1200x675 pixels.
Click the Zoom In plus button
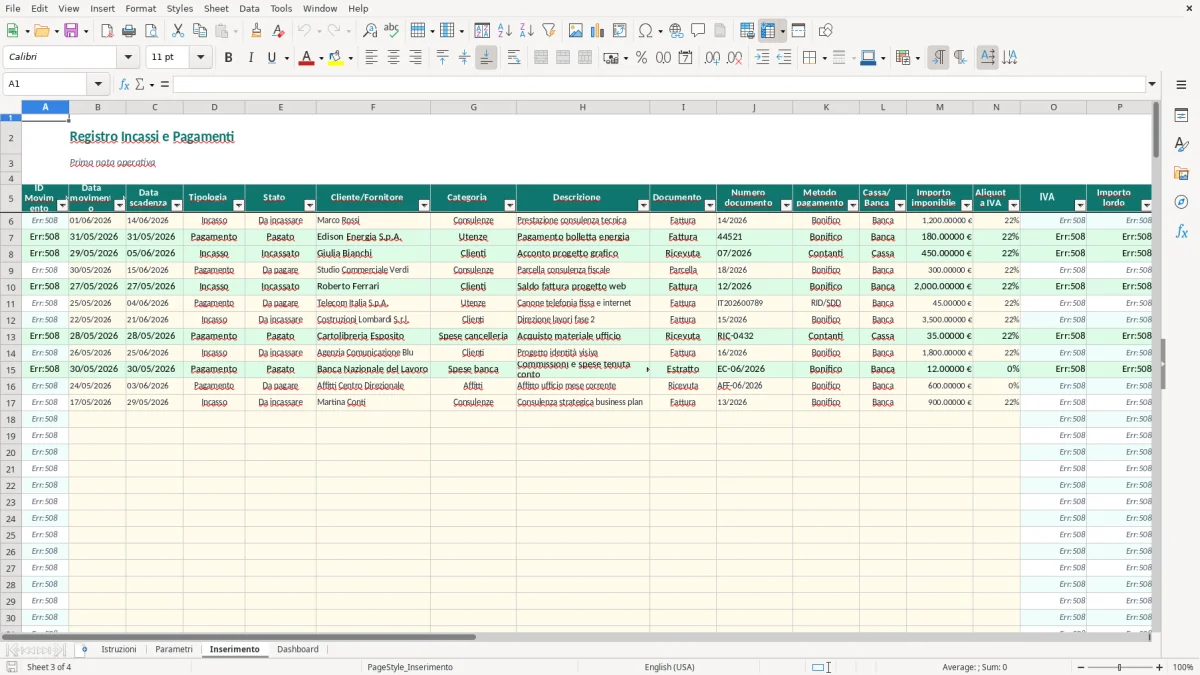point(1160,667)
